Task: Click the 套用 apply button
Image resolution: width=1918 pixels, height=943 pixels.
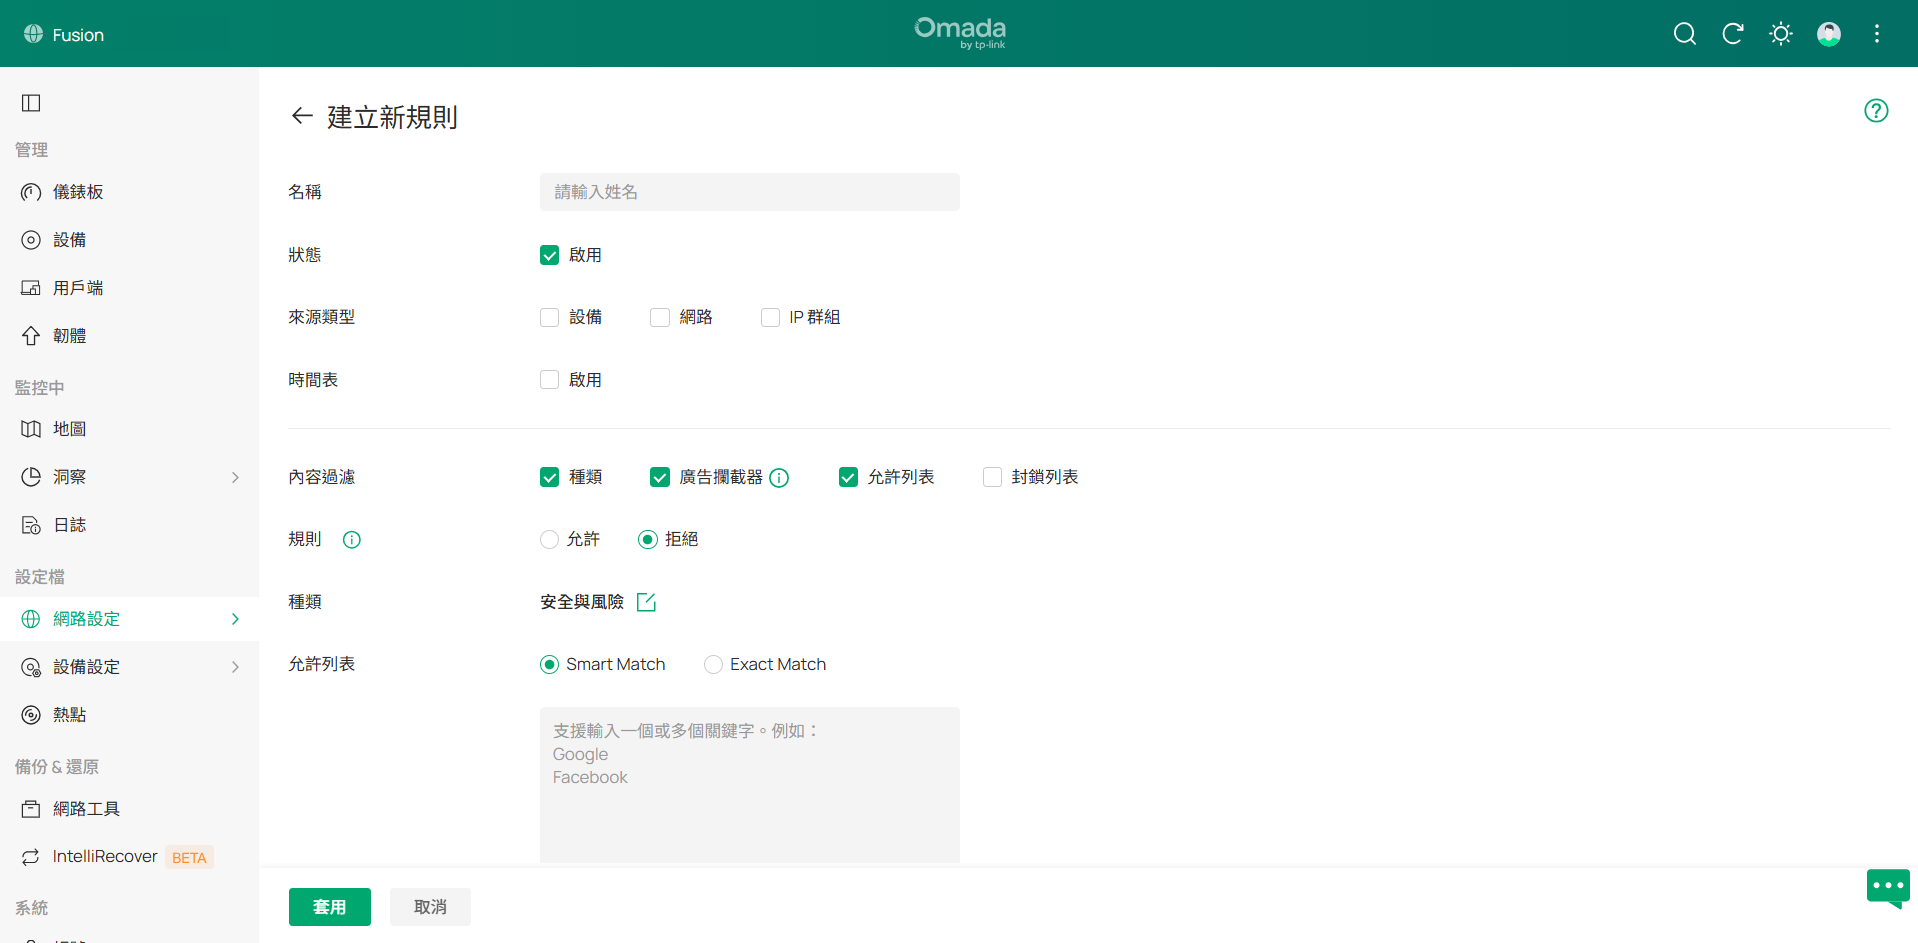Action: 330,907
